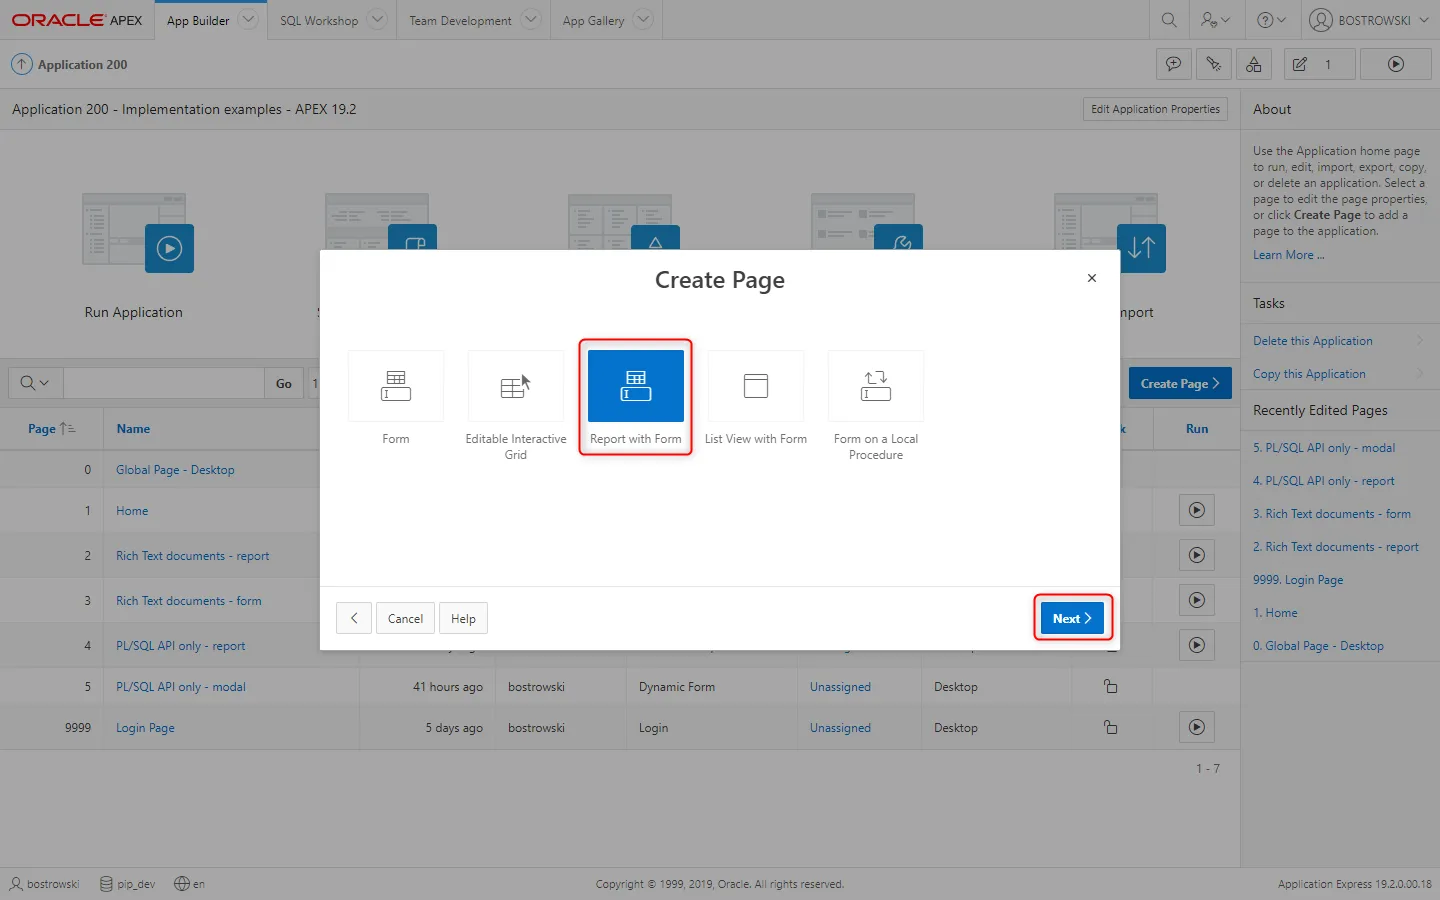Open the BOSTROWSKI user account menu
This screenshot has height=900, width=1440.
coord(1369,20)
